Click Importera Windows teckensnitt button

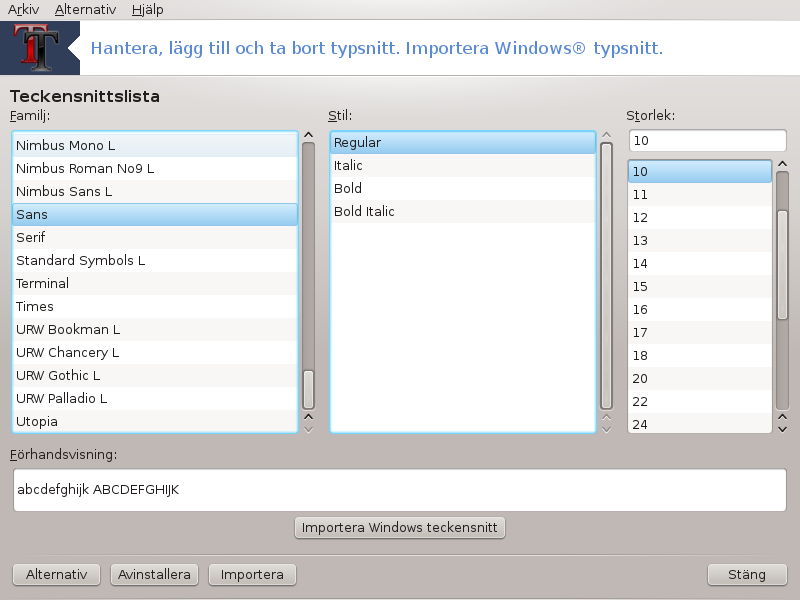point(399,528)
